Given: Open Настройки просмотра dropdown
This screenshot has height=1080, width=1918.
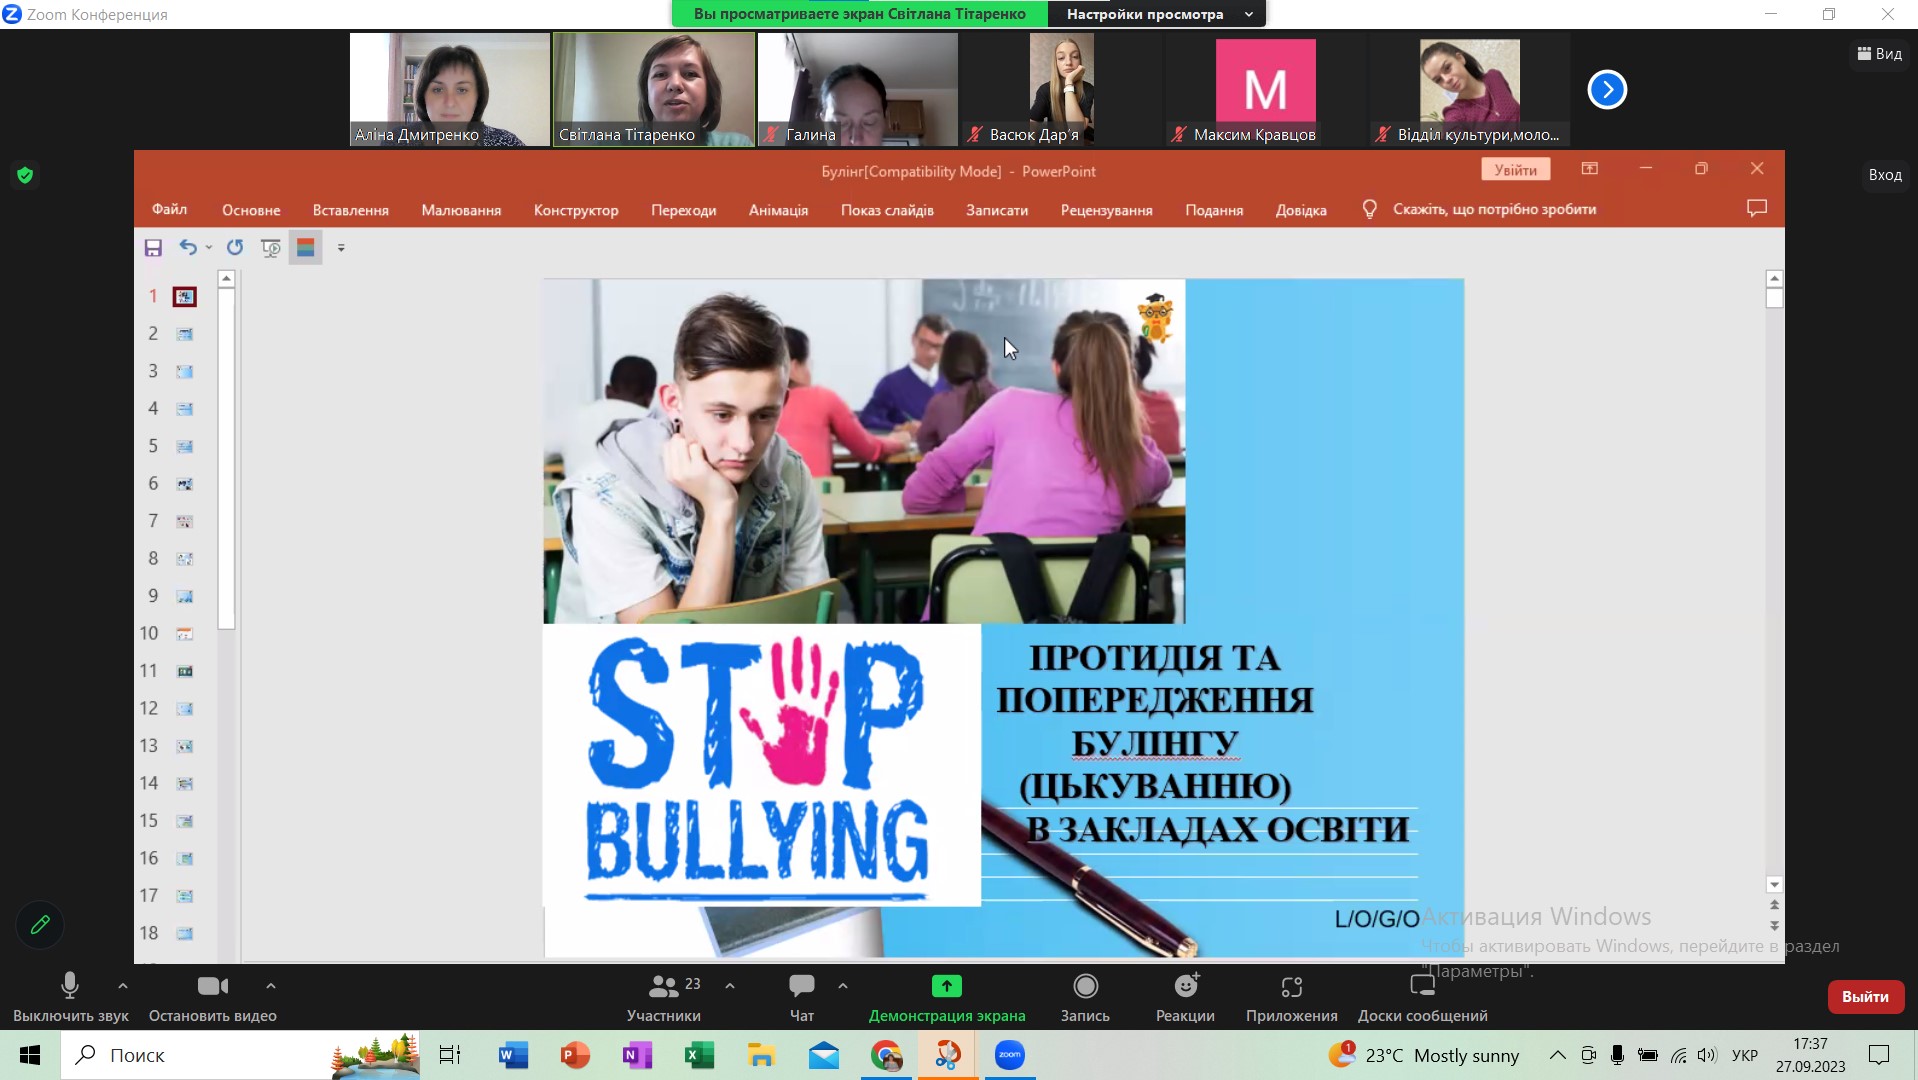Looking at the screenshot, I should click(1158, 14).
